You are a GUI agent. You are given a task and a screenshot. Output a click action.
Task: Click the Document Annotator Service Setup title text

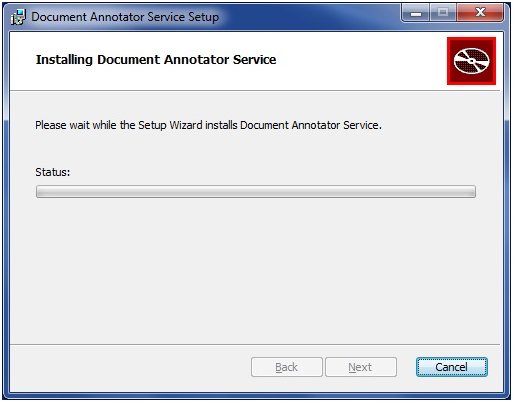click(125, 17)
